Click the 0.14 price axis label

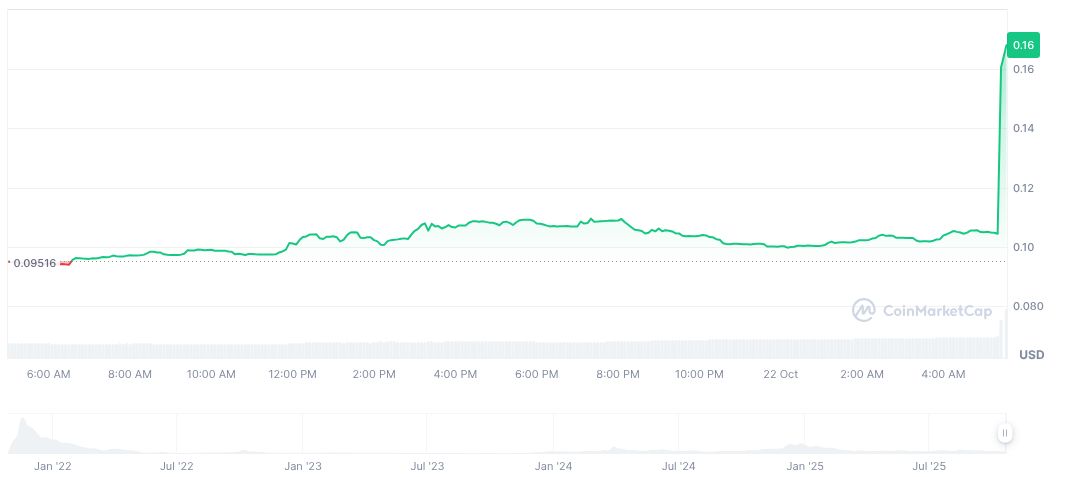[1022, 129]
